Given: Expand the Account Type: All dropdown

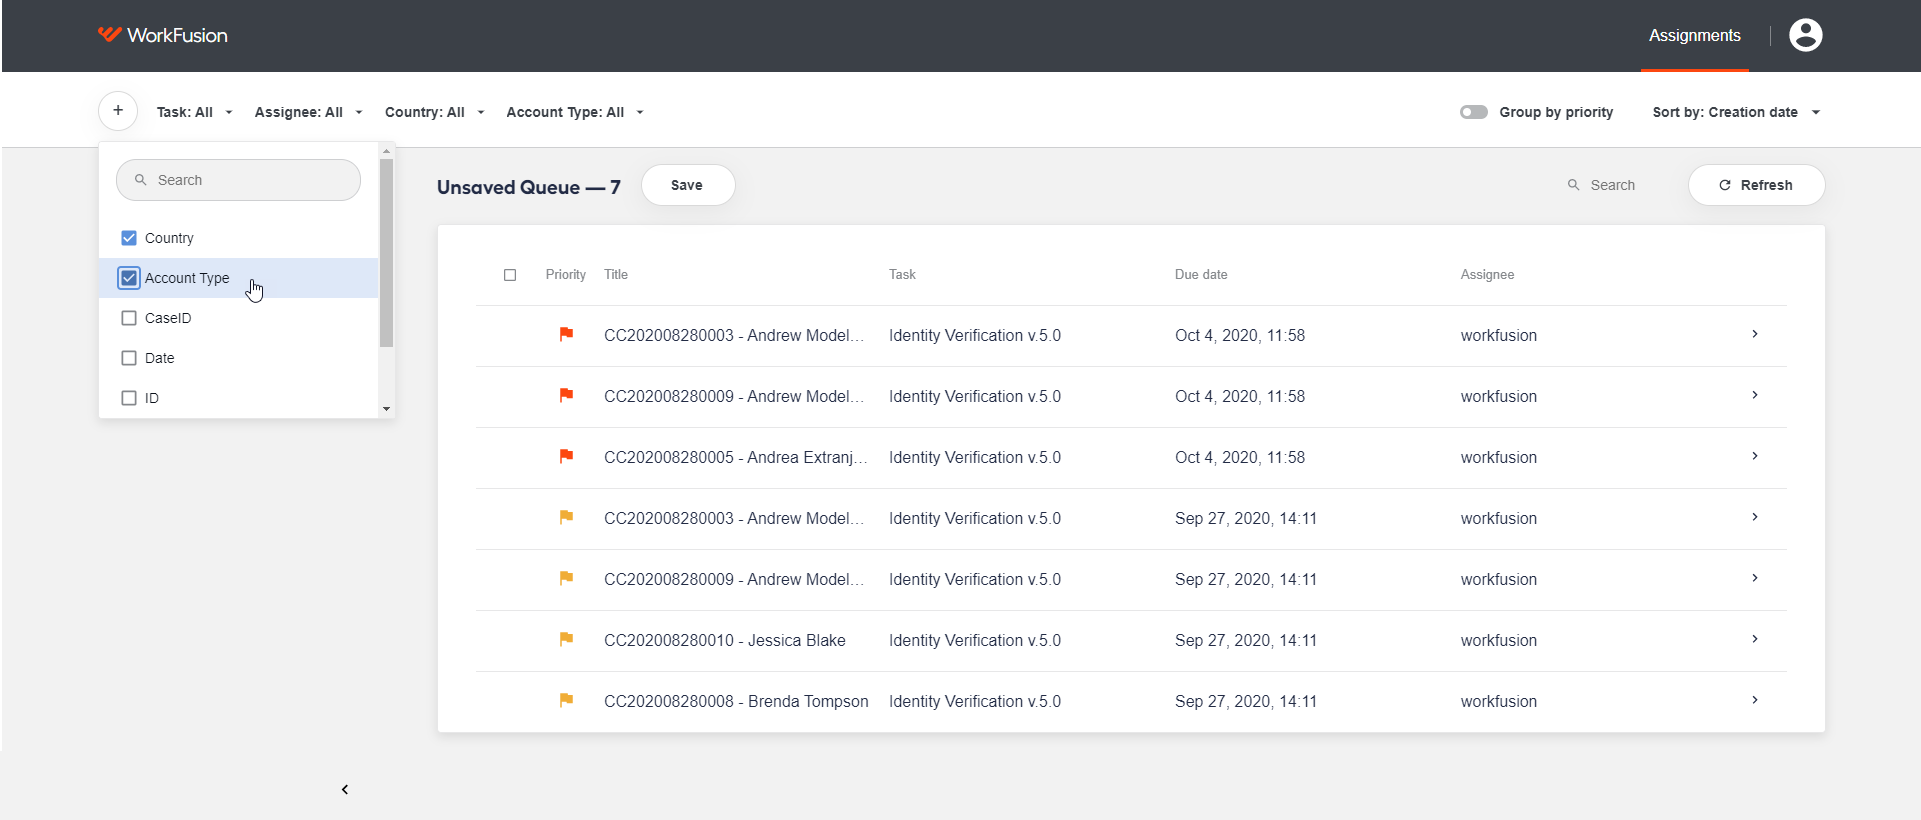Looking at the screenshot, I should click(x=575, y=112).
